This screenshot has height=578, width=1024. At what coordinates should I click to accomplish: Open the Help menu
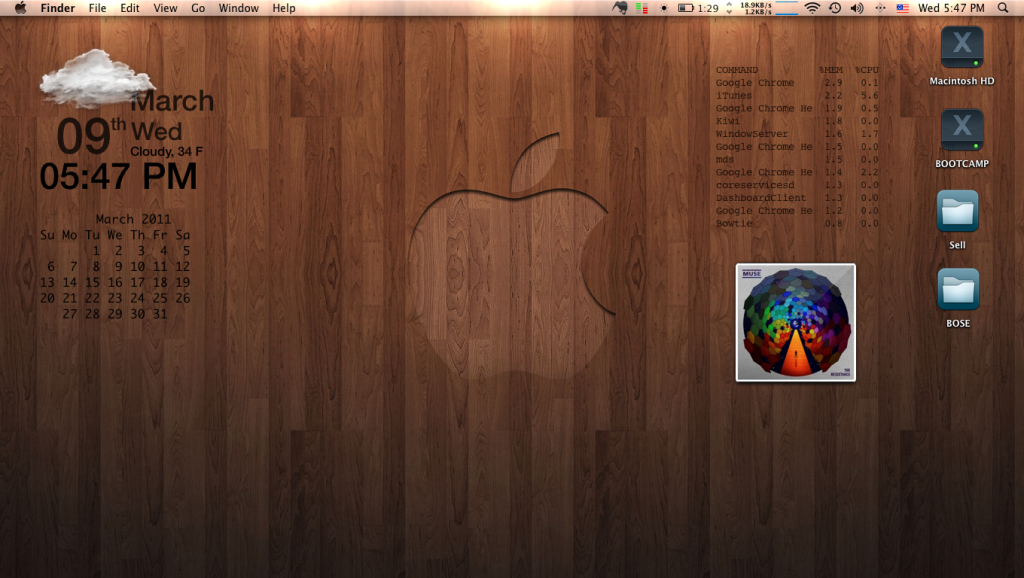tap(283, 8)
